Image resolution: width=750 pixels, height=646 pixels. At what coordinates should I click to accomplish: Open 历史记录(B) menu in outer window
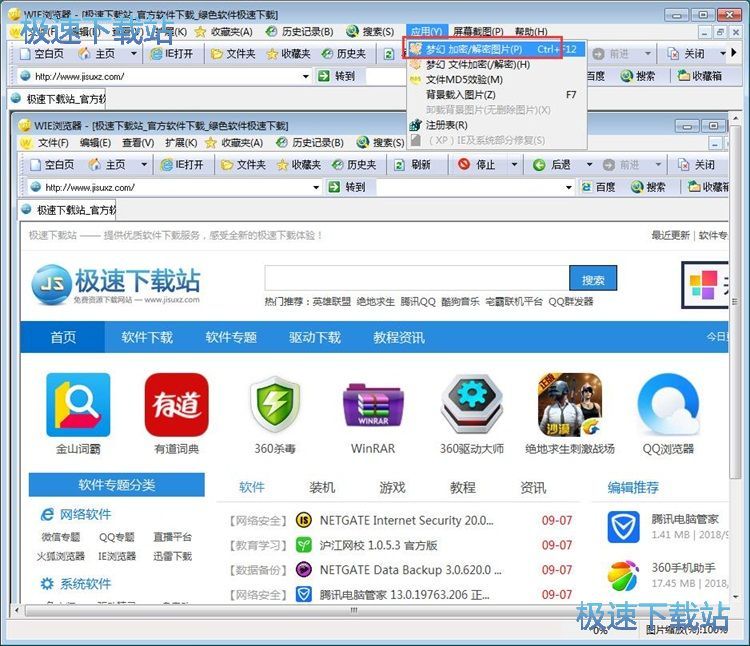point(300,32)
